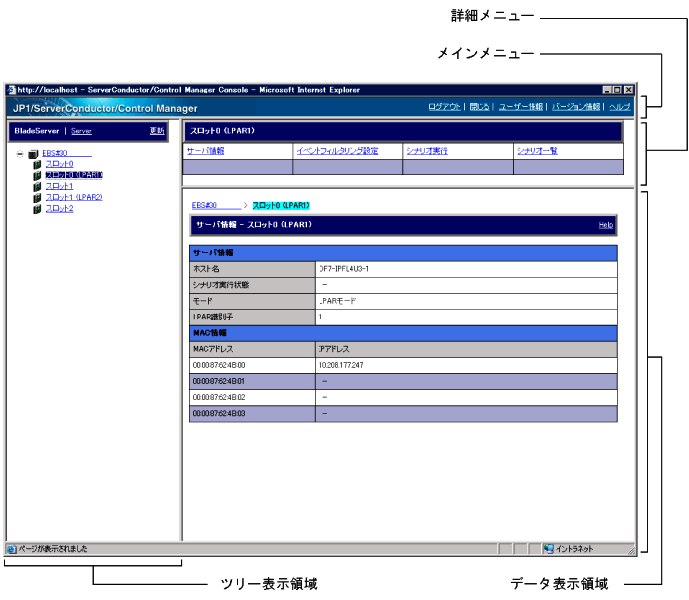Image resolution: width=689 pixels, height=600 pixels.
Task: Click the Internet Explorer icon in title bar
Action: 11,89
